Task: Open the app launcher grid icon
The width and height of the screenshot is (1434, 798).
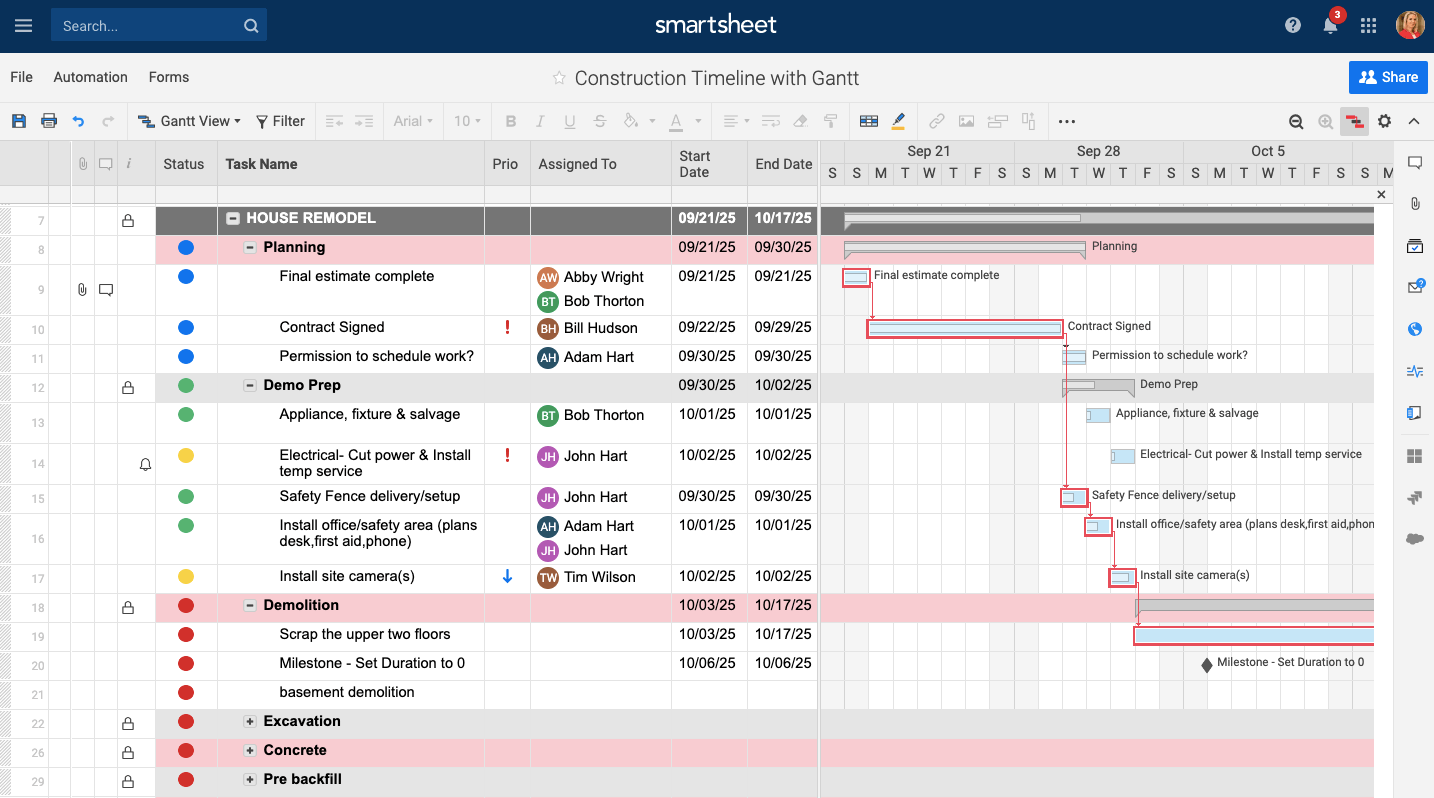Action: (x=1368, y=26)
